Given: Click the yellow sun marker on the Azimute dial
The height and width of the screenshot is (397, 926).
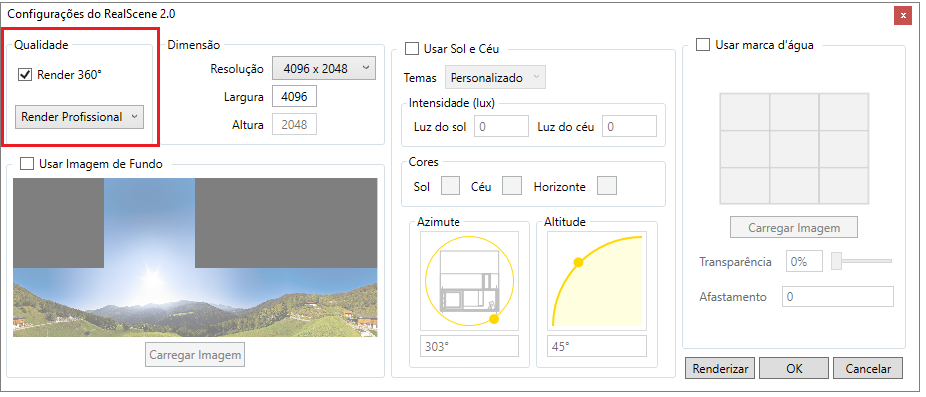Looking at the screenshot, I should (494, 319).
